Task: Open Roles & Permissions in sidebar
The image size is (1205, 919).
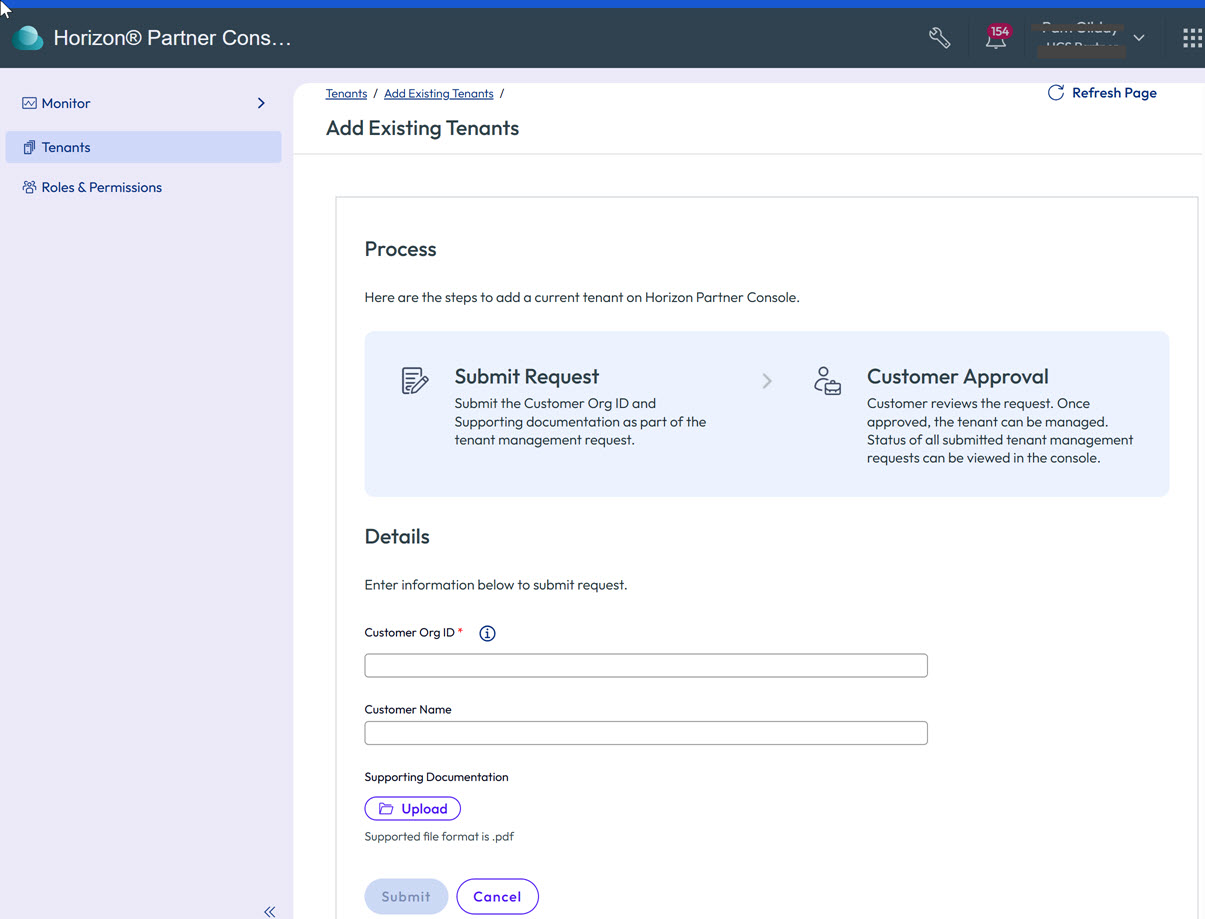Action: point(101,187)
